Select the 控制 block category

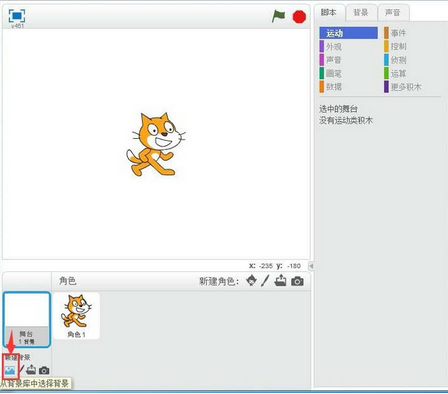pos(413,46)
